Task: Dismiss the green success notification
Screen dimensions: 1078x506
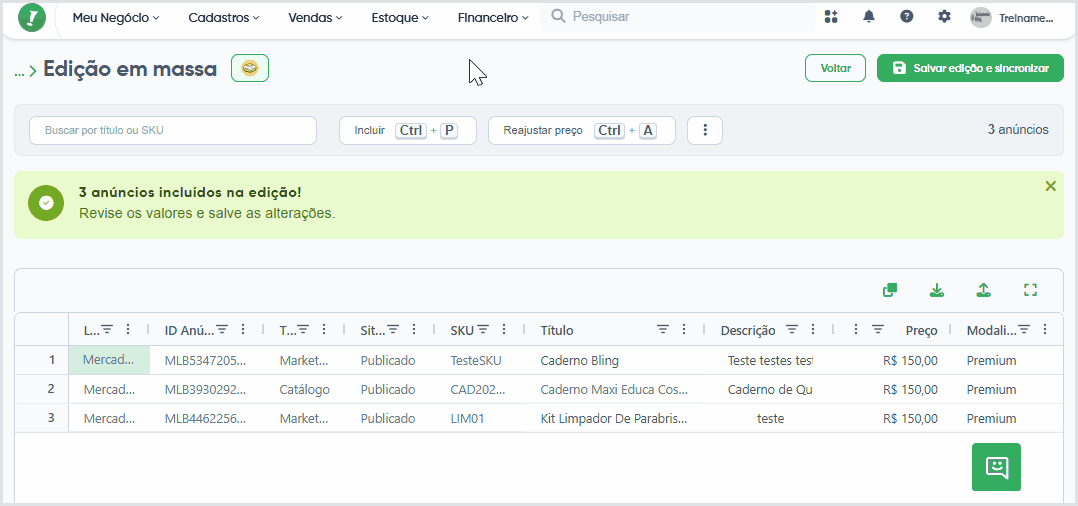Action: [1050, 186]
